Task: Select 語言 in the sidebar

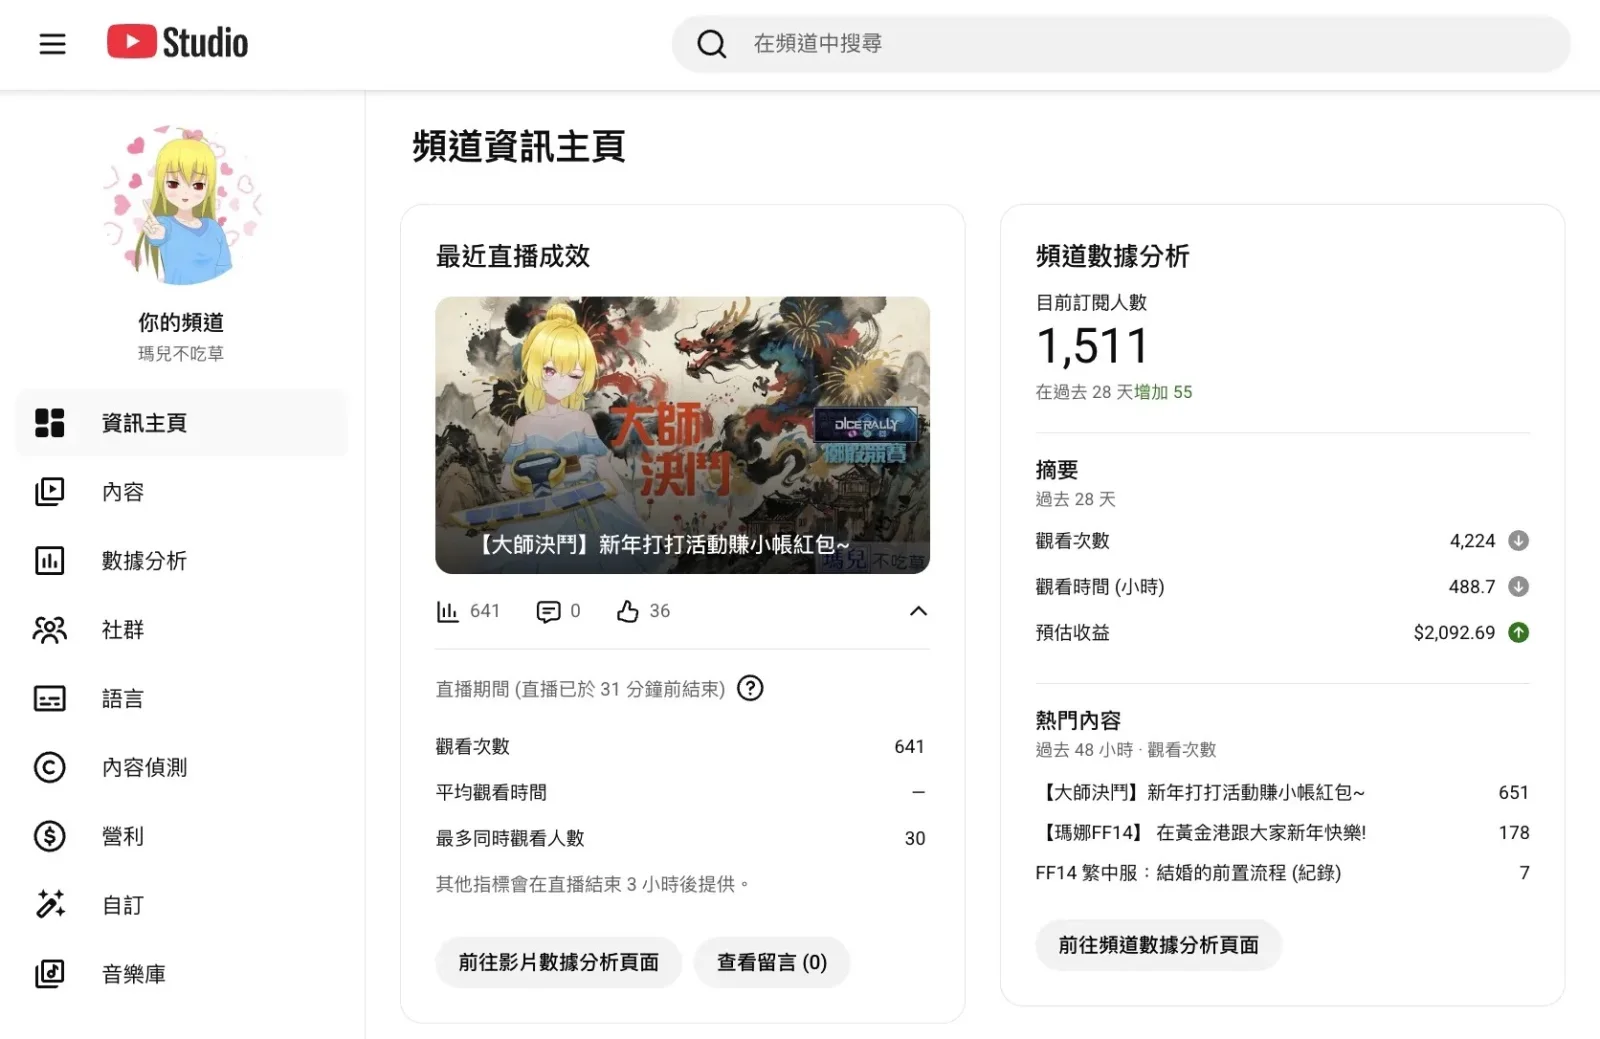Action: click(182, 698)
